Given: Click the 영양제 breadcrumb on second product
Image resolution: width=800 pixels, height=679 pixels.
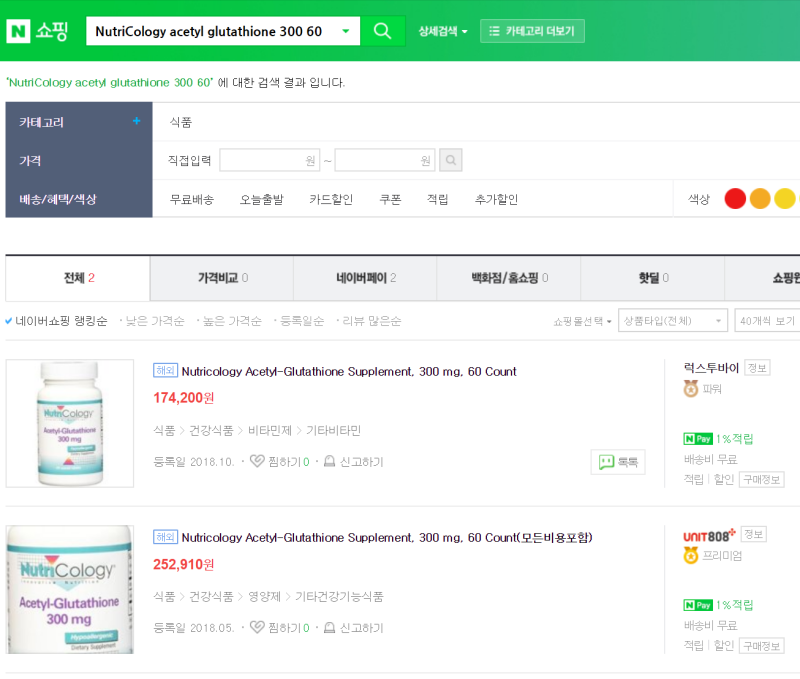Looking at the screenshot, I should [264, 597].
